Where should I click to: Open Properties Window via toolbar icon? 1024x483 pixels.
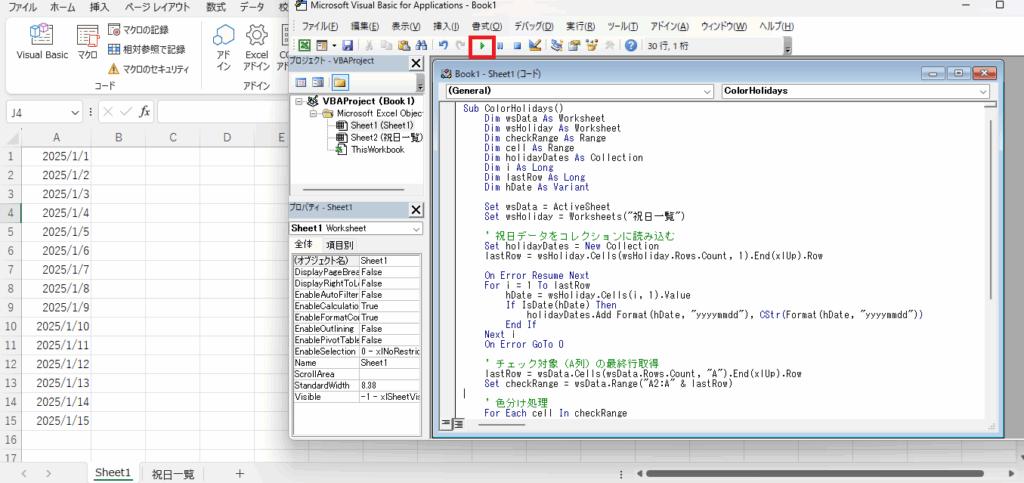tap(575, 46)
